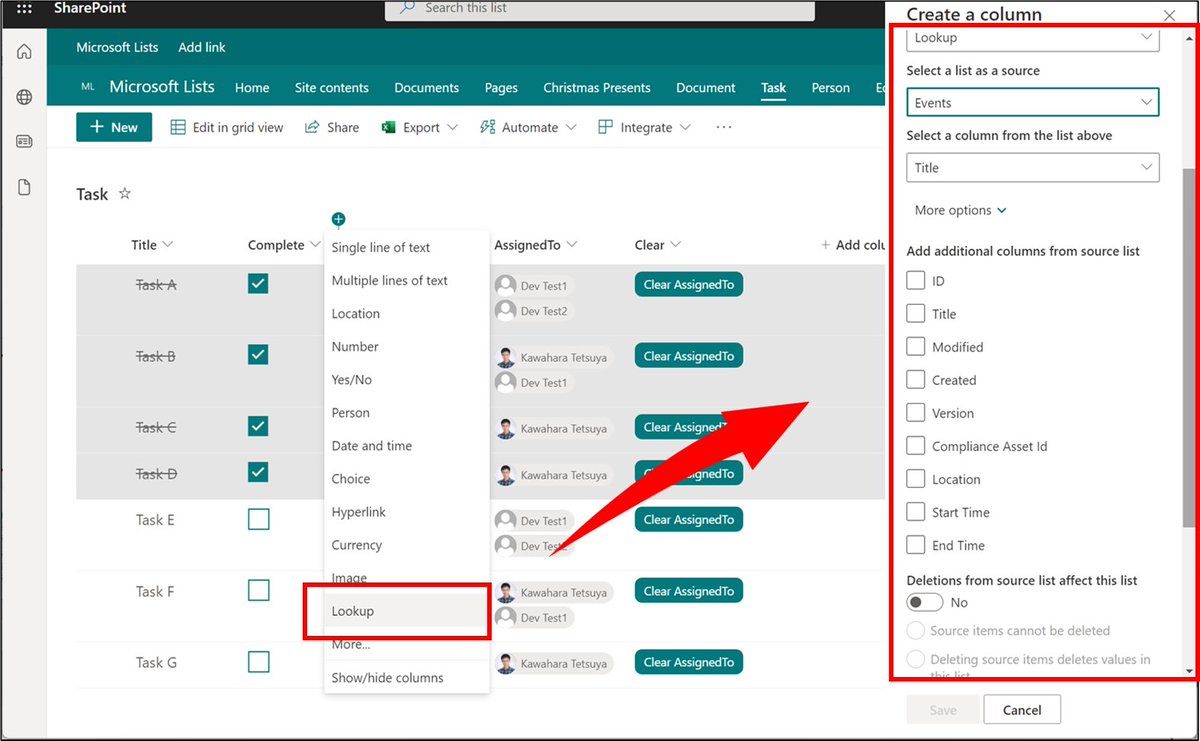1200x741 pixels.
Task: Tick the Start Time additional column checkbox
Action: 915,512
